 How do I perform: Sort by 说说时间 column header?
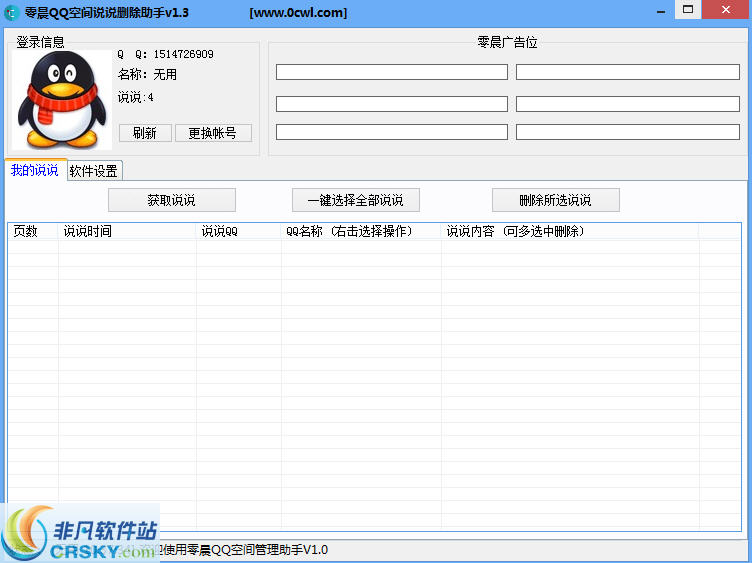click(x=127, y=231)
